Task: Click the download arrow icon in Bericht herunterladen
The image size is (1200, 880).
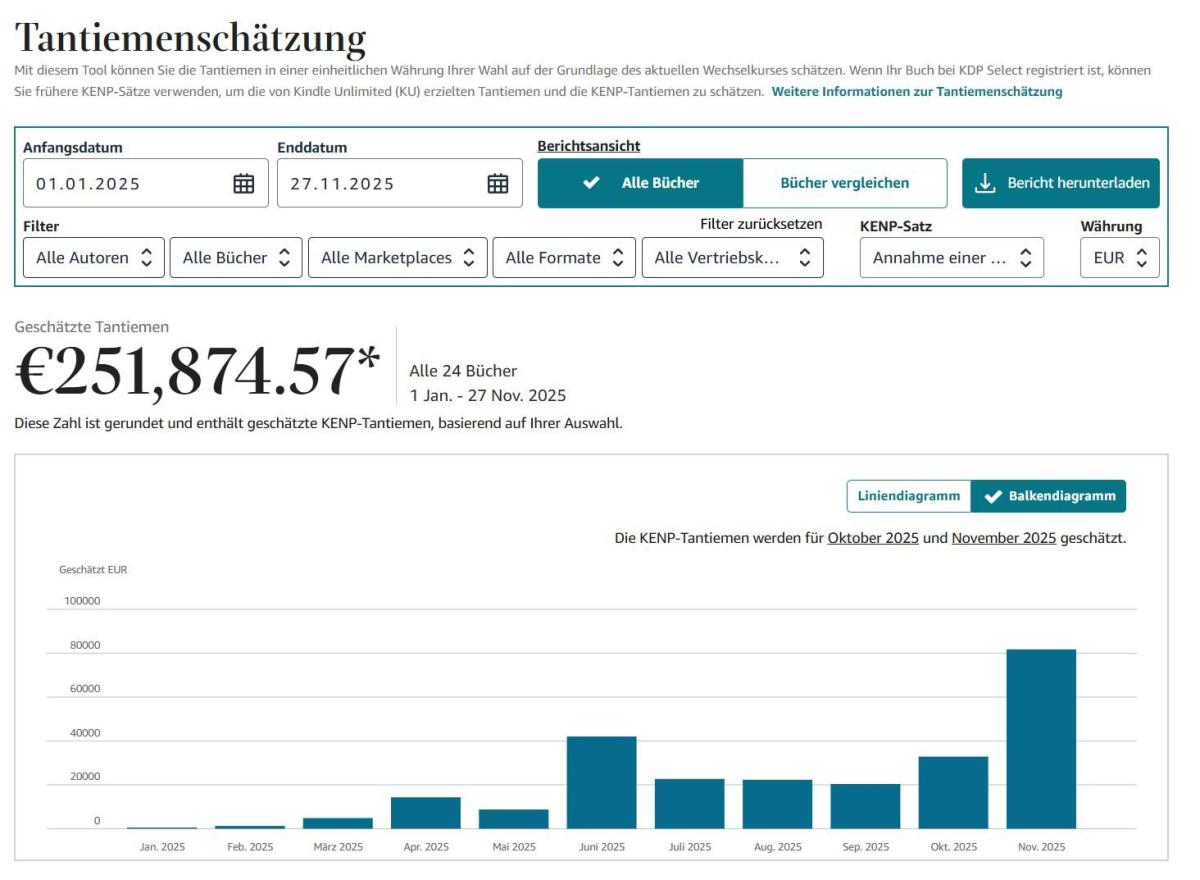Action: click(985, 183)
